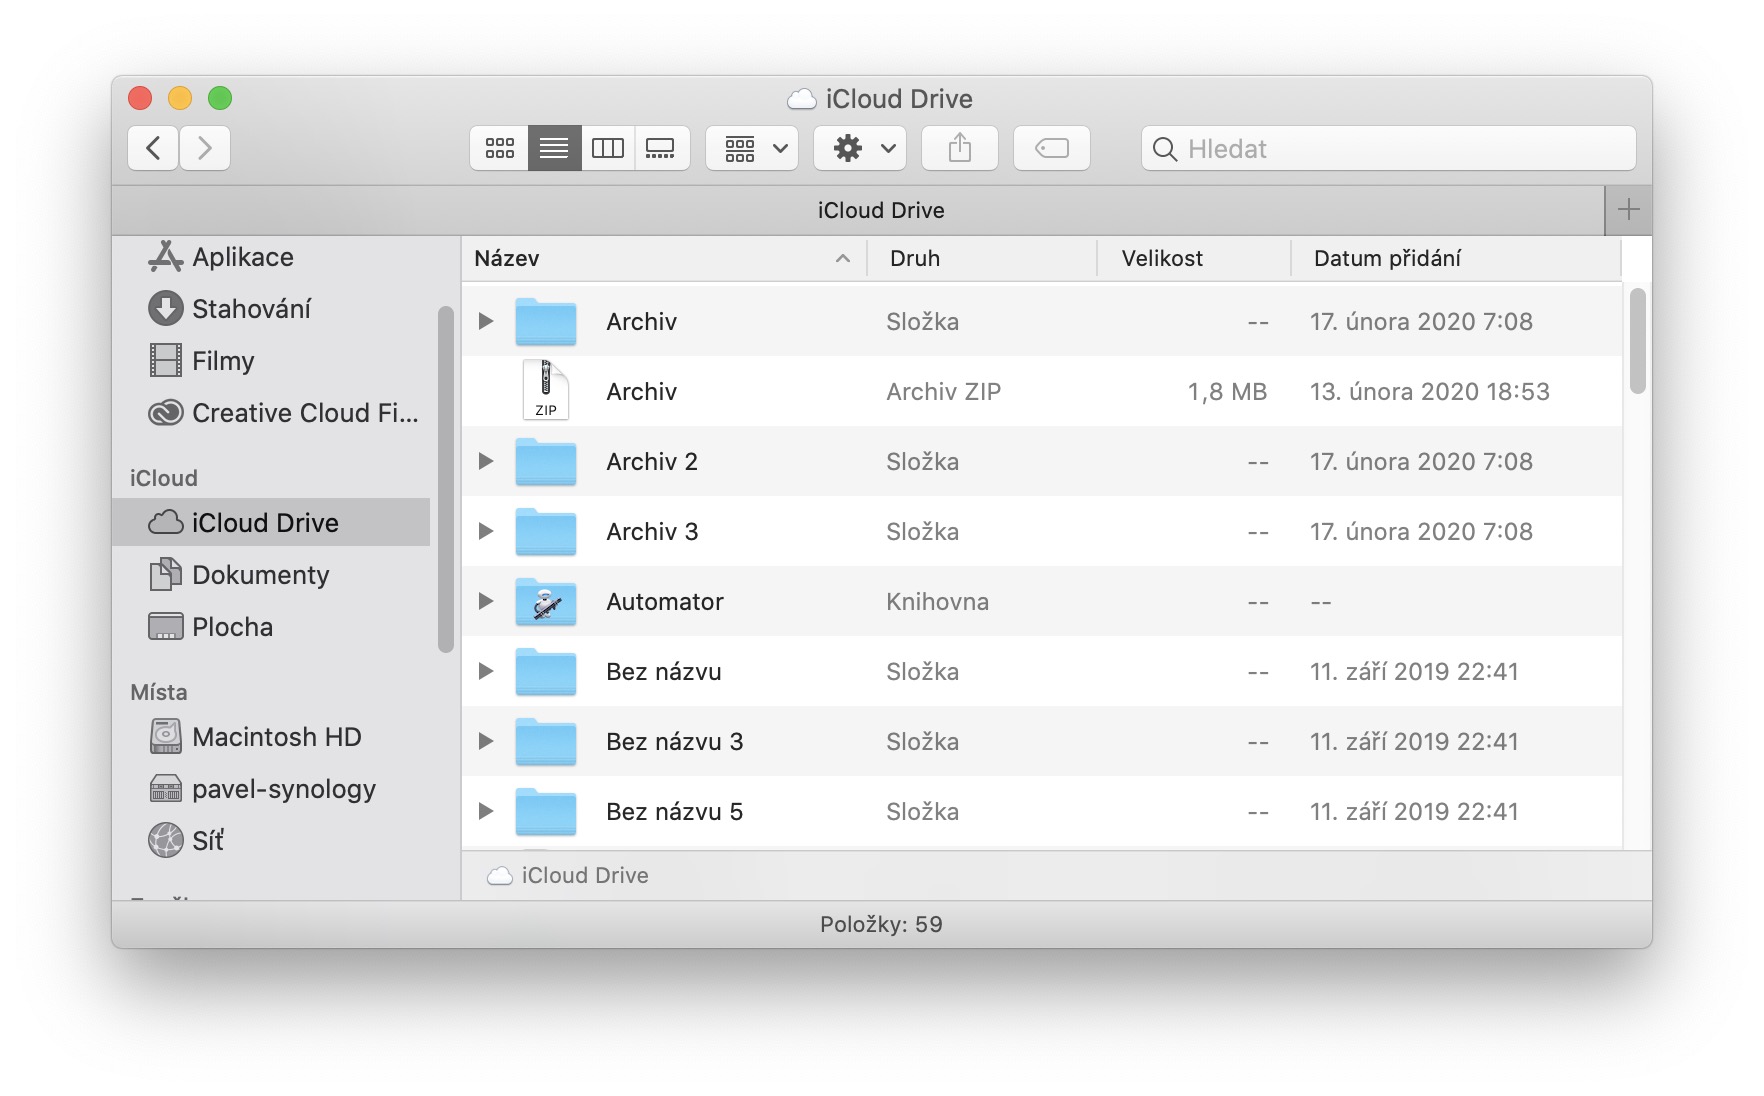This screenshot has width=1764, height=1096.
Task: Select iCloud Drive in the sidebar
Action: [x=271, y=522]
